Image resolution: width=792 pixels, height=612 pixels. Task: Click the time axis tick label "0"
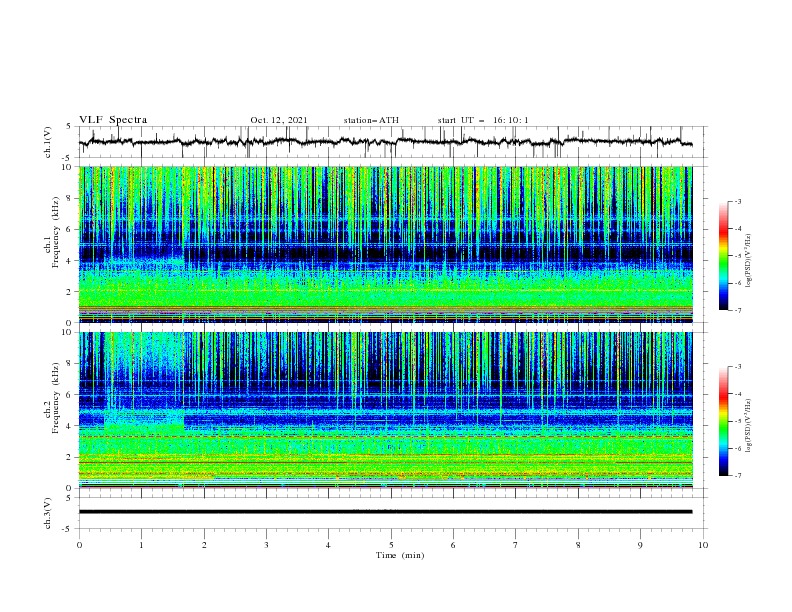point(79,545)
